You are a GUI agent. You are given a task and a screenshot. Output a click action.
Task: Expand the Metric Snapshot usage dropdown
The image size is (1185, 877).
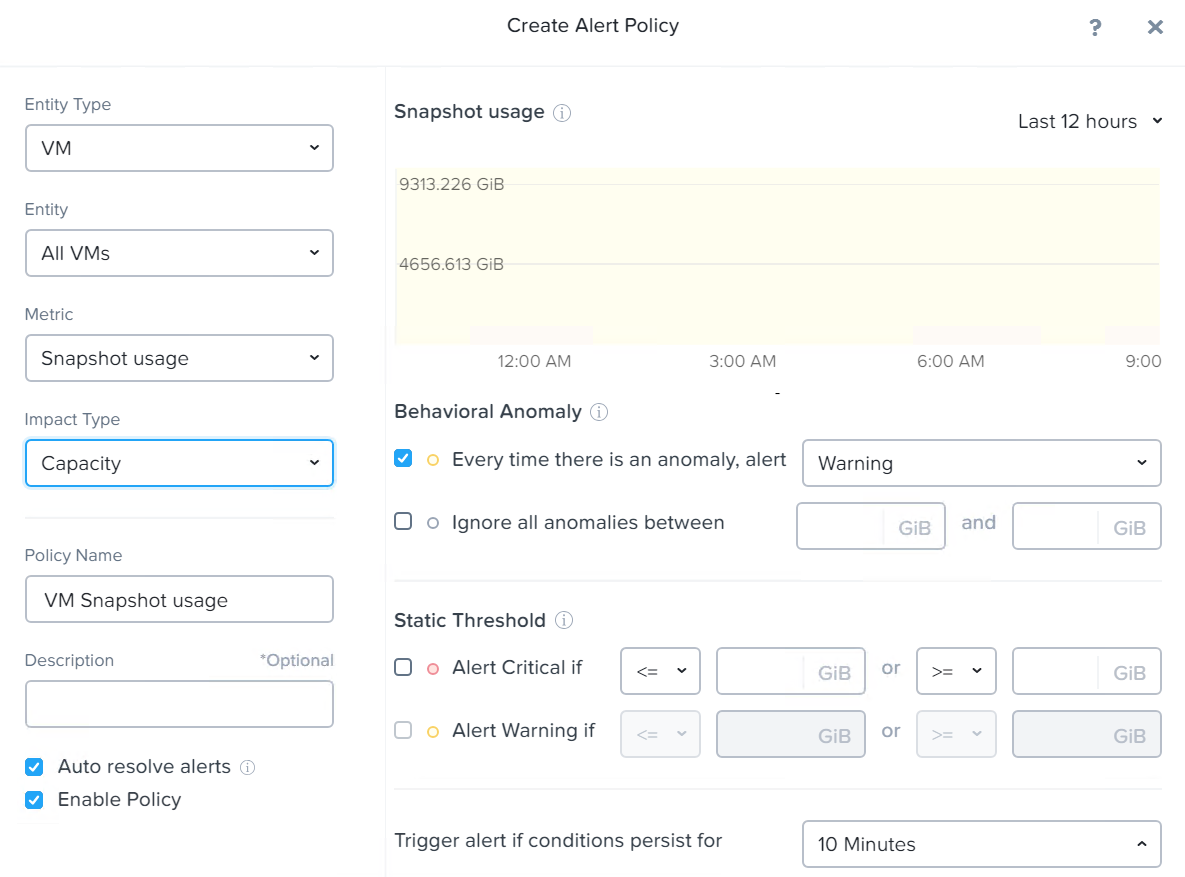pyautogui.click(x=179, y=358)
